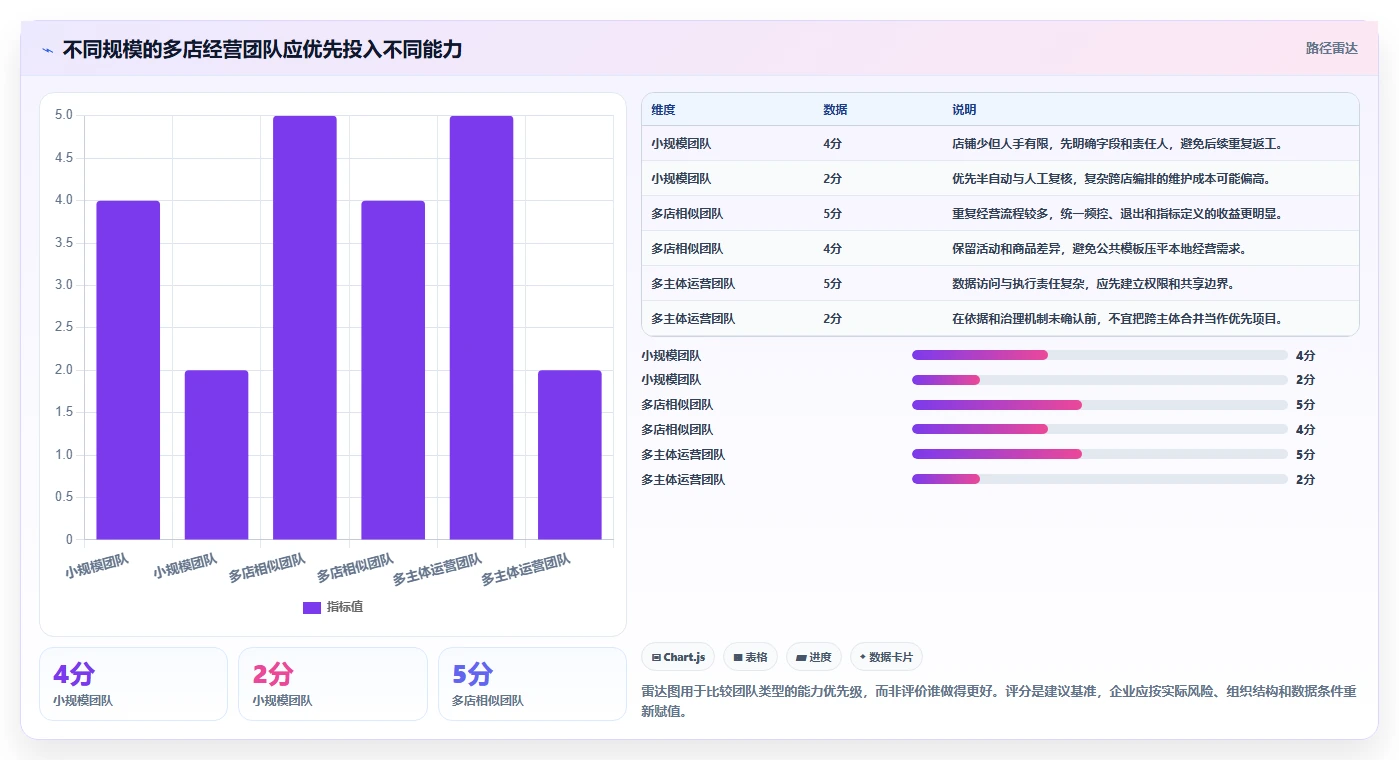
Task: Select the table note starting 店铺少但人手有限
Action: (x=1117, y=144)
